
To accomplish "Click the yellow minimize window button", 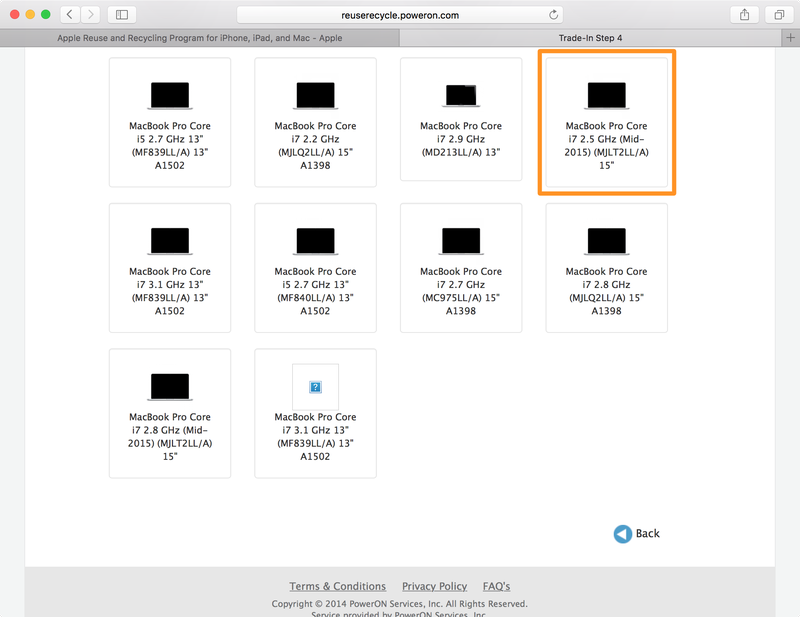I will (30, 14).
